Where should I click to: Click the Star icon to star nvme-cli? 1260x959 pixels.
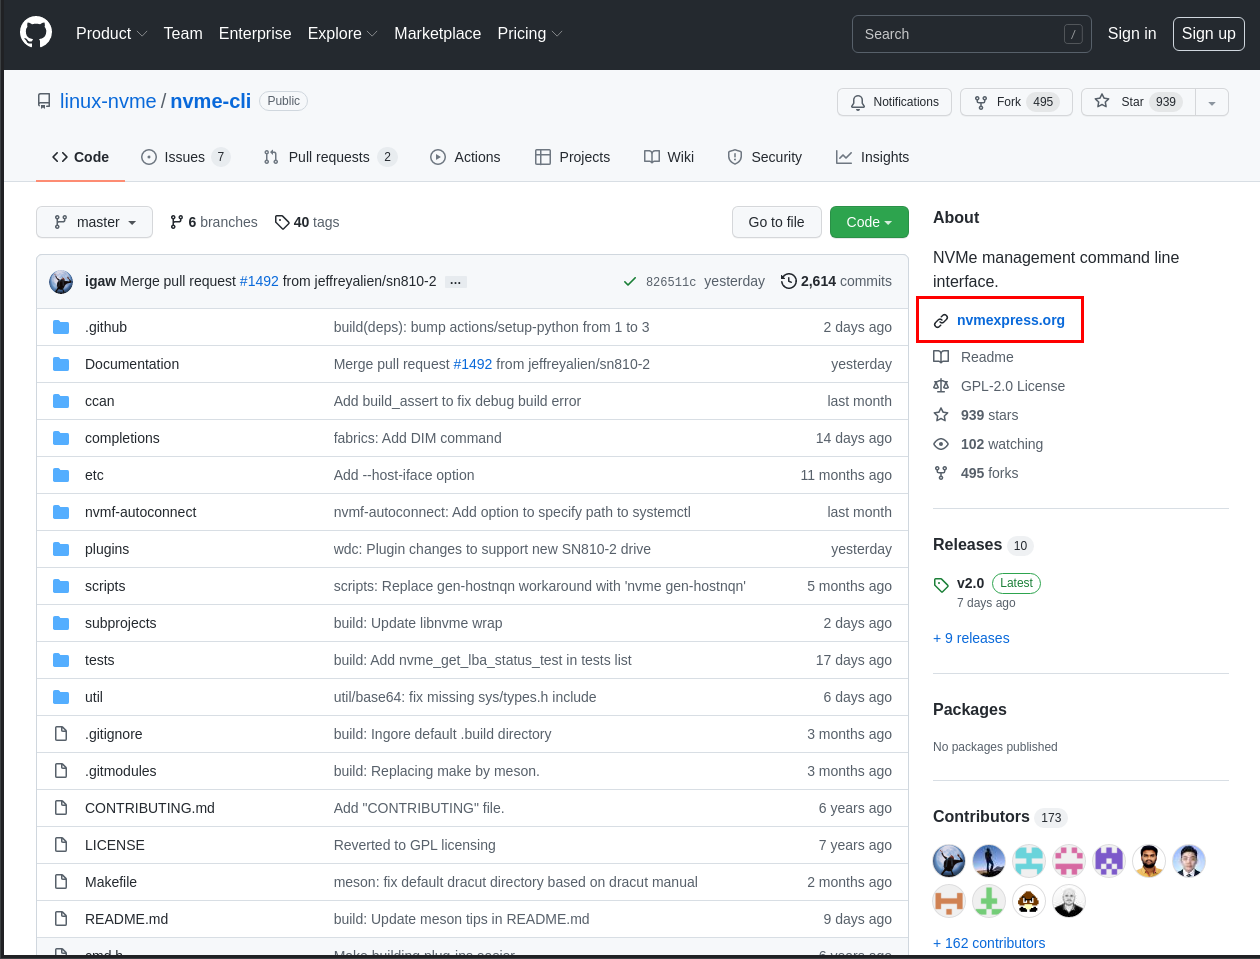click(x=1101, y=101)
